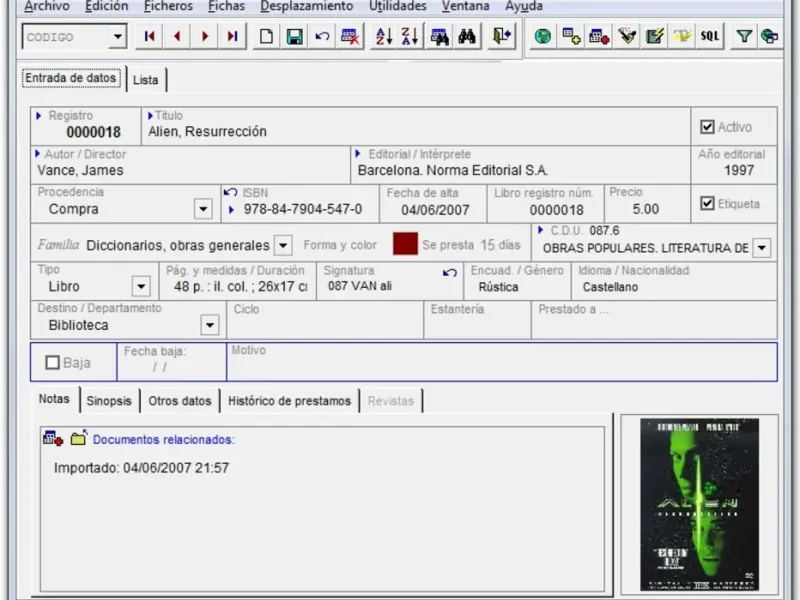
Task: Go to the next record
Action: pyautogui.click(x=205, y=36)
